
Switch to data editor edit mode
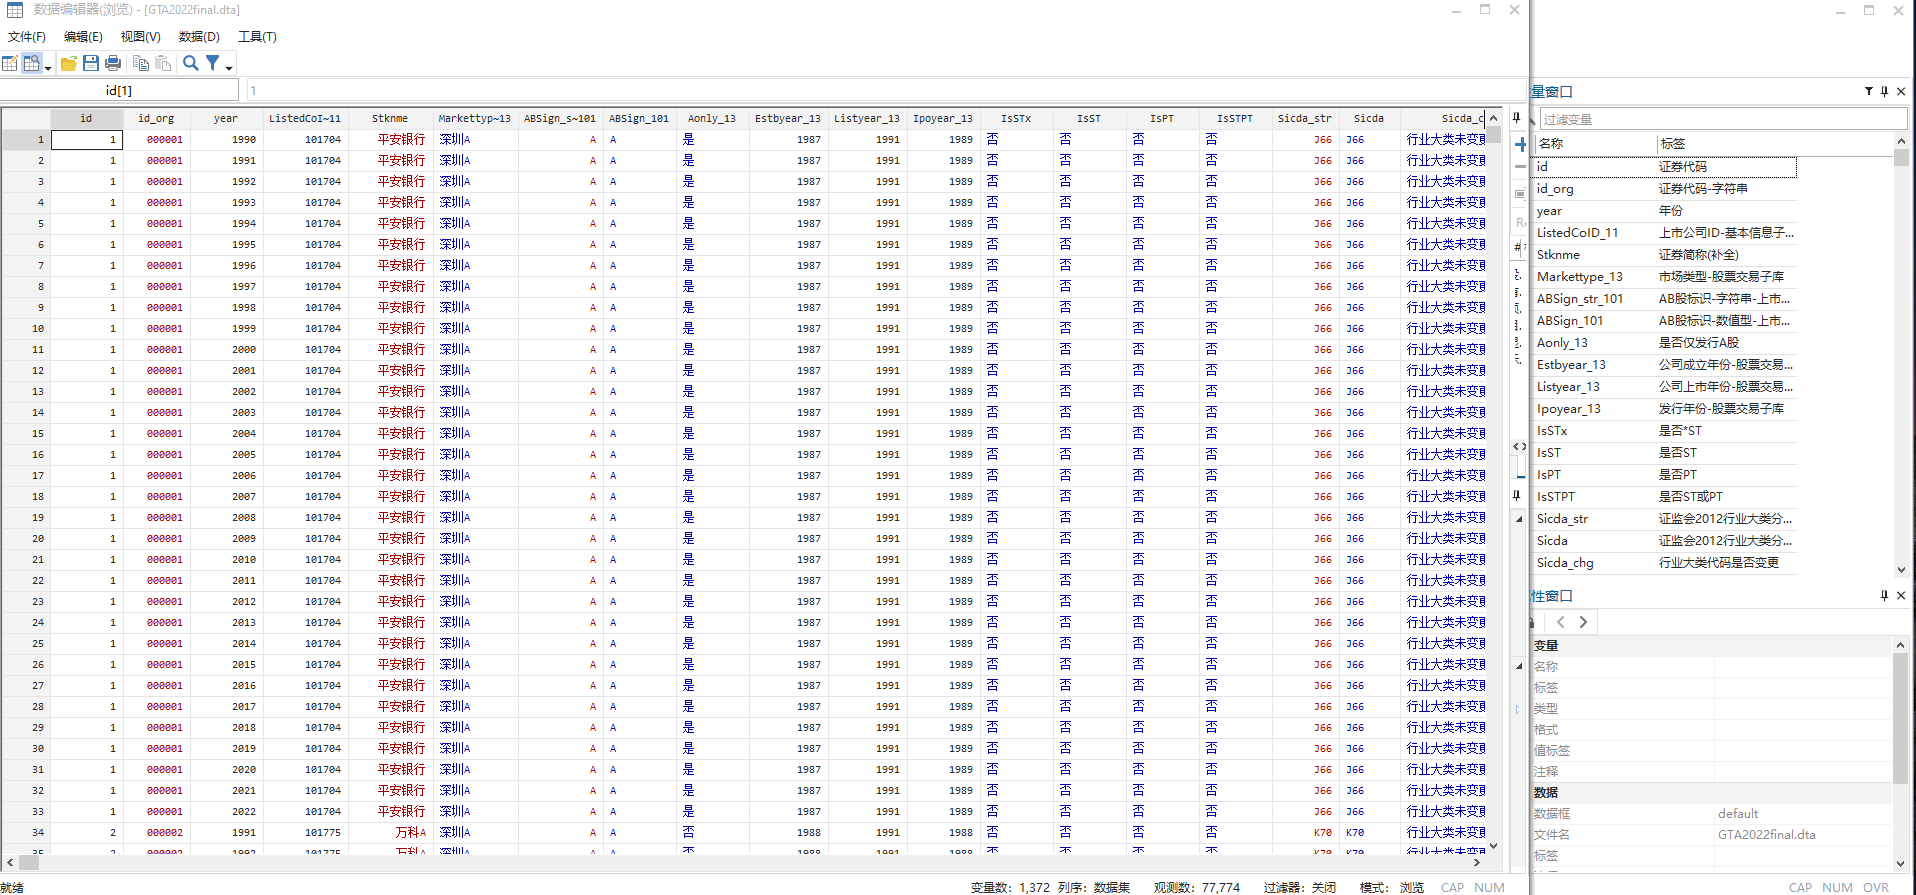[10, 63]
